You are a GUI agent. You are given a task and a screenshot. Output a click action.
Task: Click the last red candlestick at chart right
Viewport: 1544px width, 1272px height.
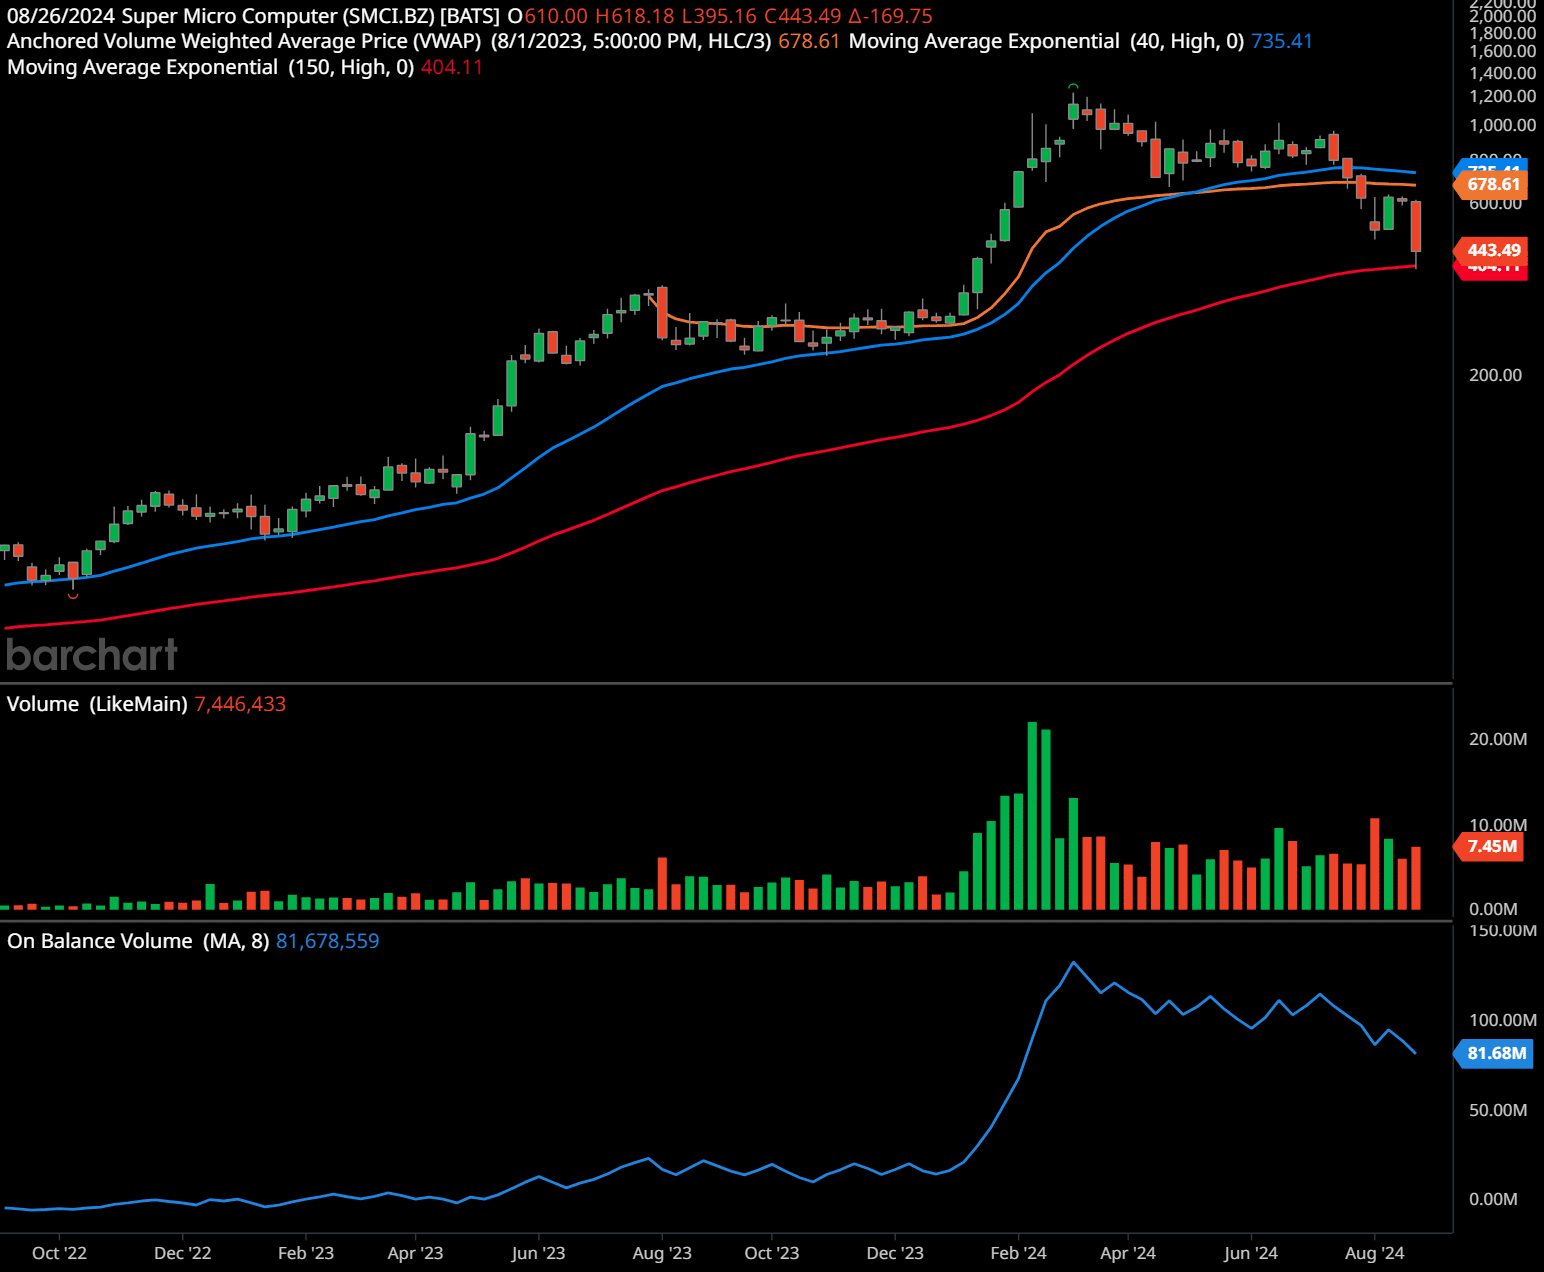click(x=1416, y=226)
